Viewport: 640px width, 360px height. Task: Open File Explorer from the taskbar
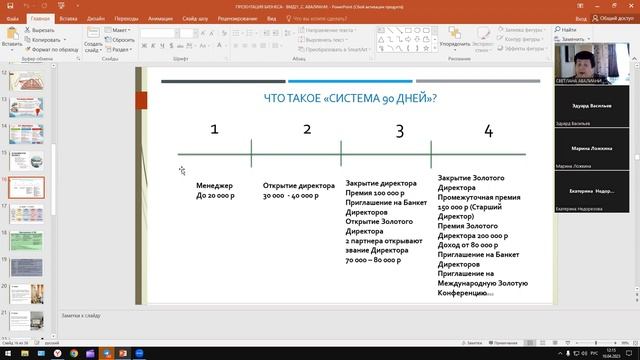25,353
